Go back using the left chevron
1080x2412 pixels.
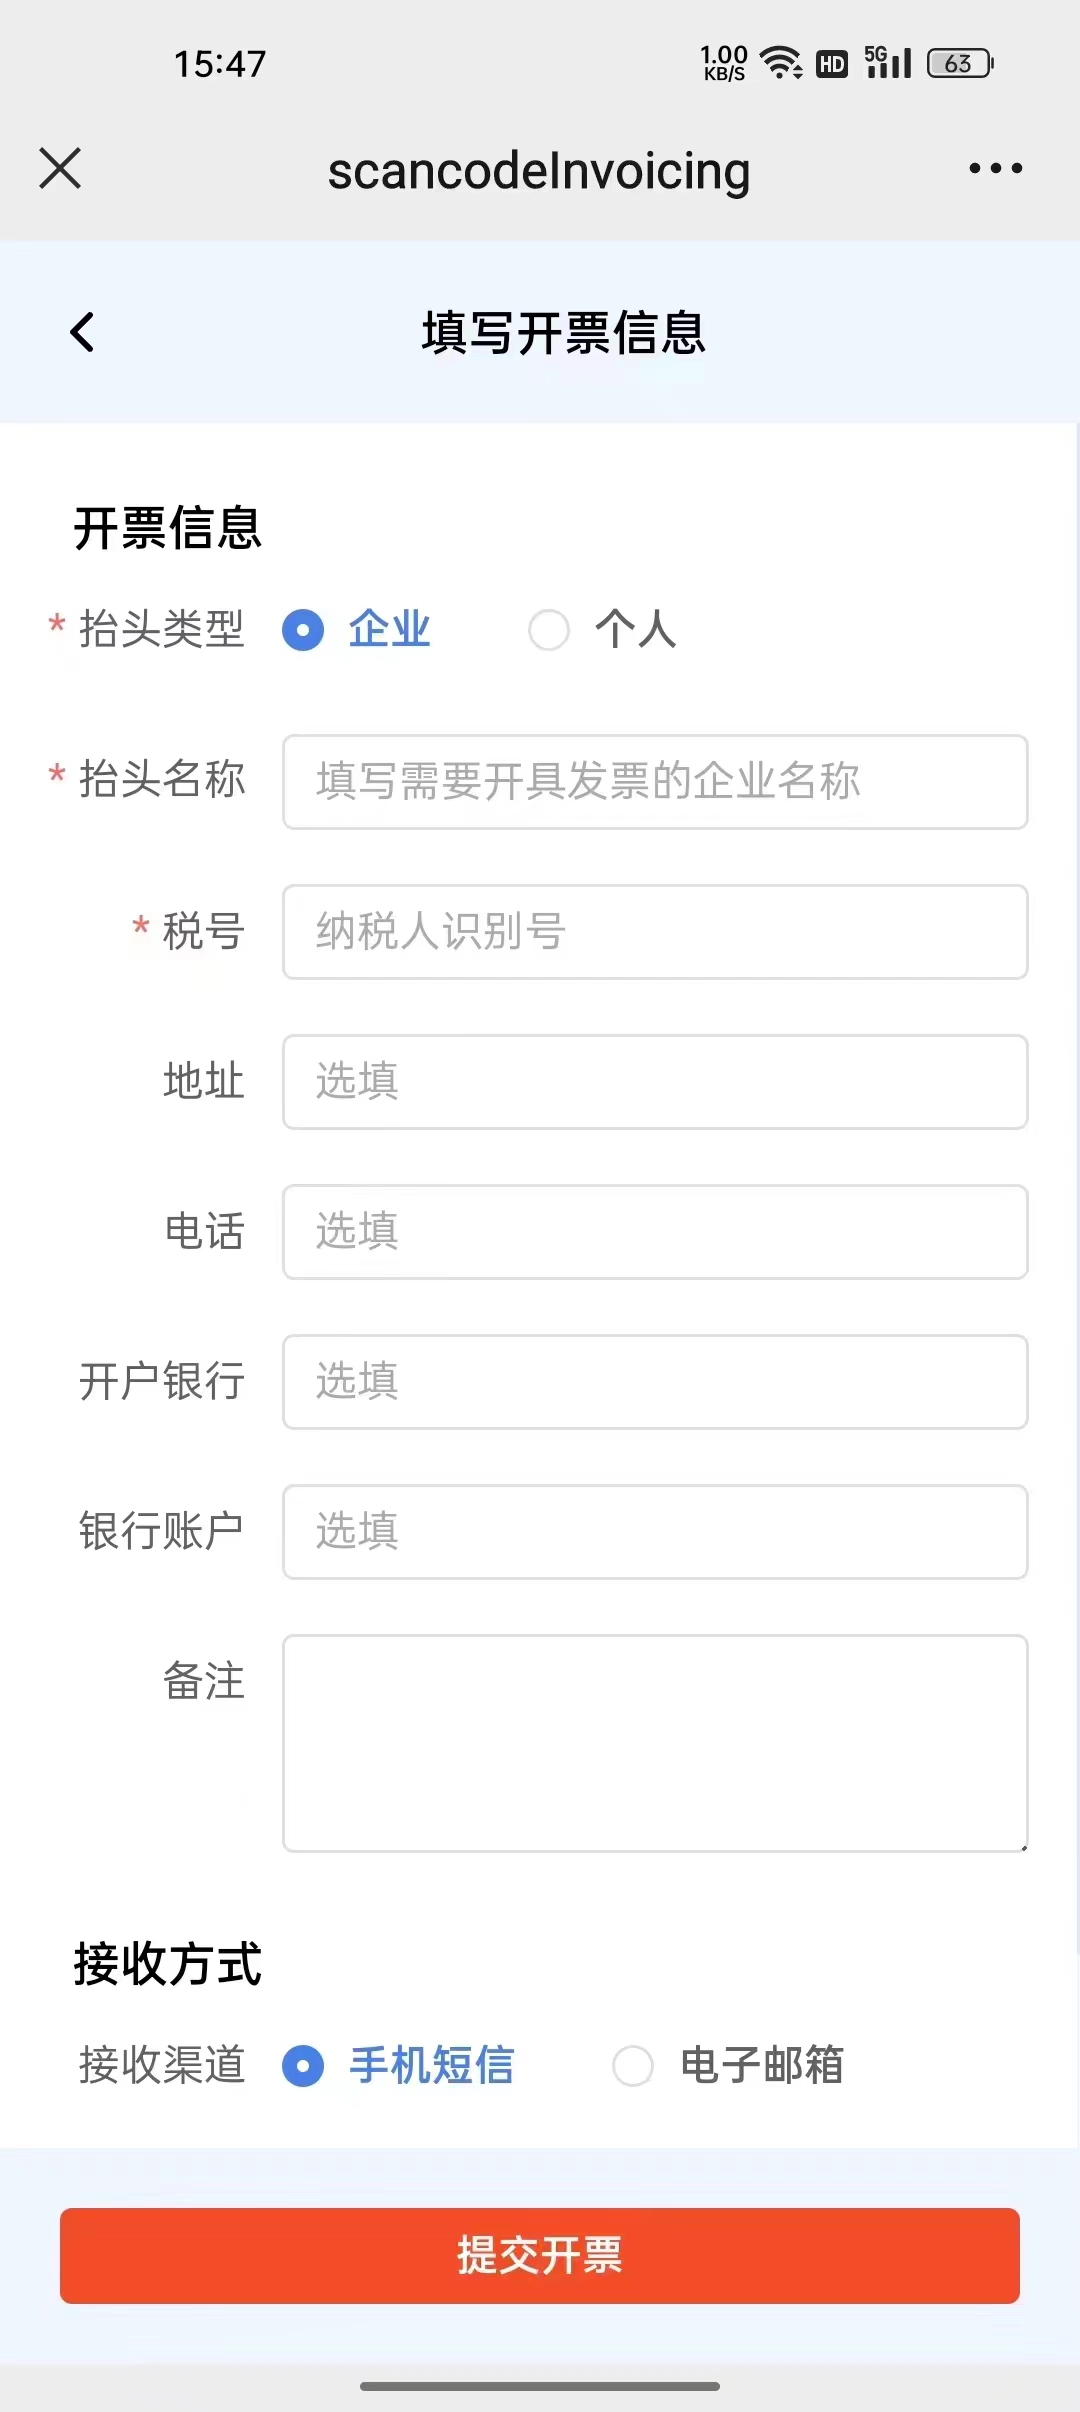82,332
